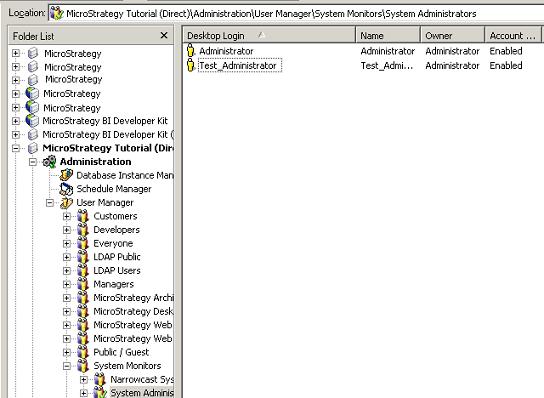Sort by the Account column header
Screen dimensions: 544x398
pyautogui.click(x=513, y=35)
